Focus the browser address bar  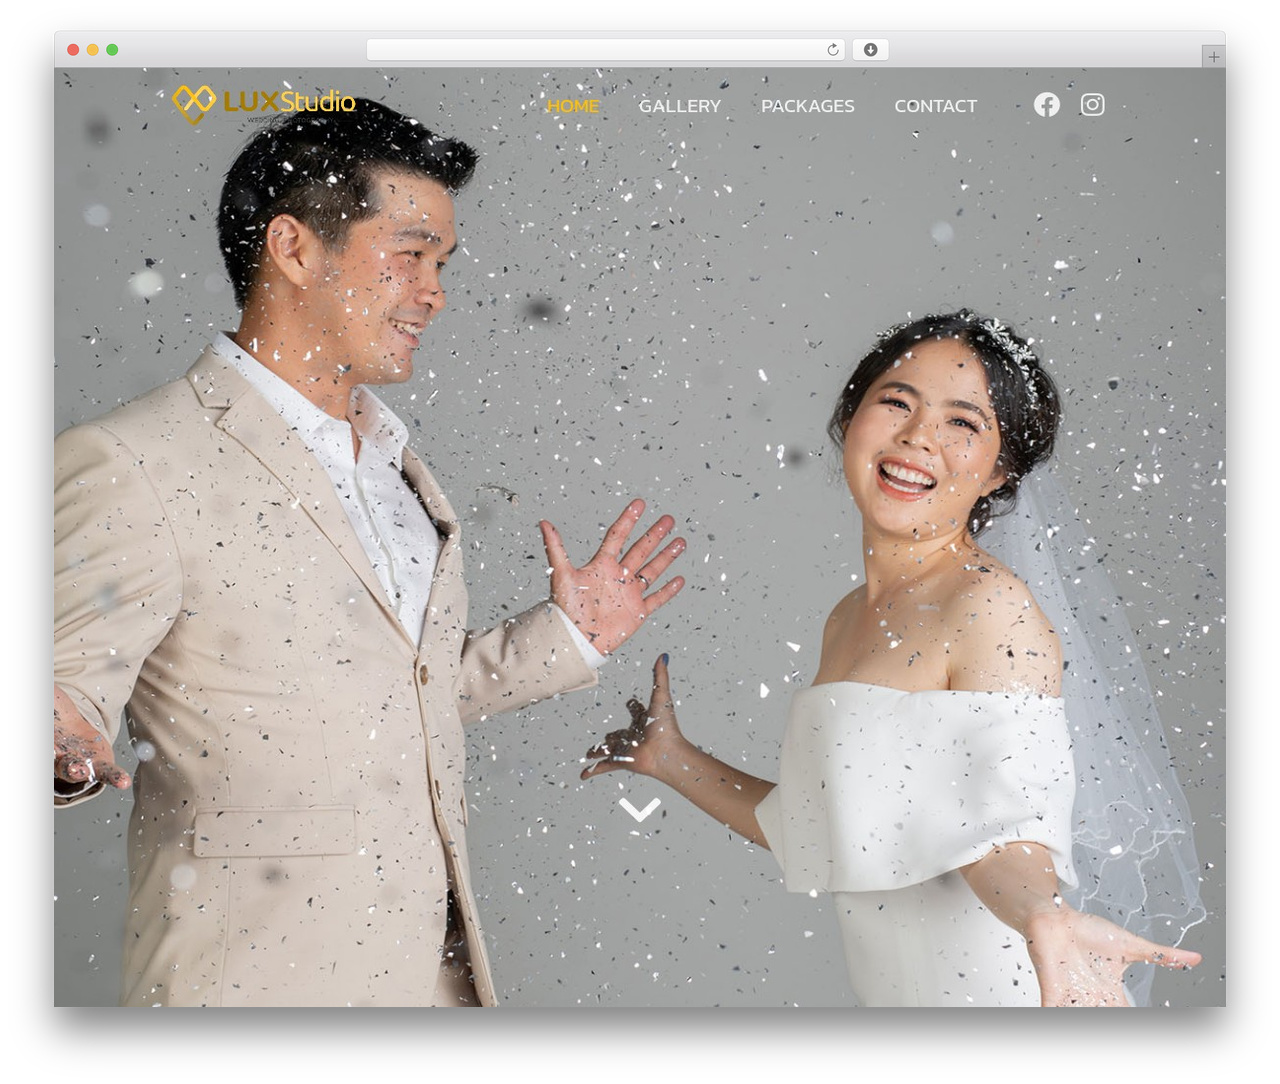[605, 50]
